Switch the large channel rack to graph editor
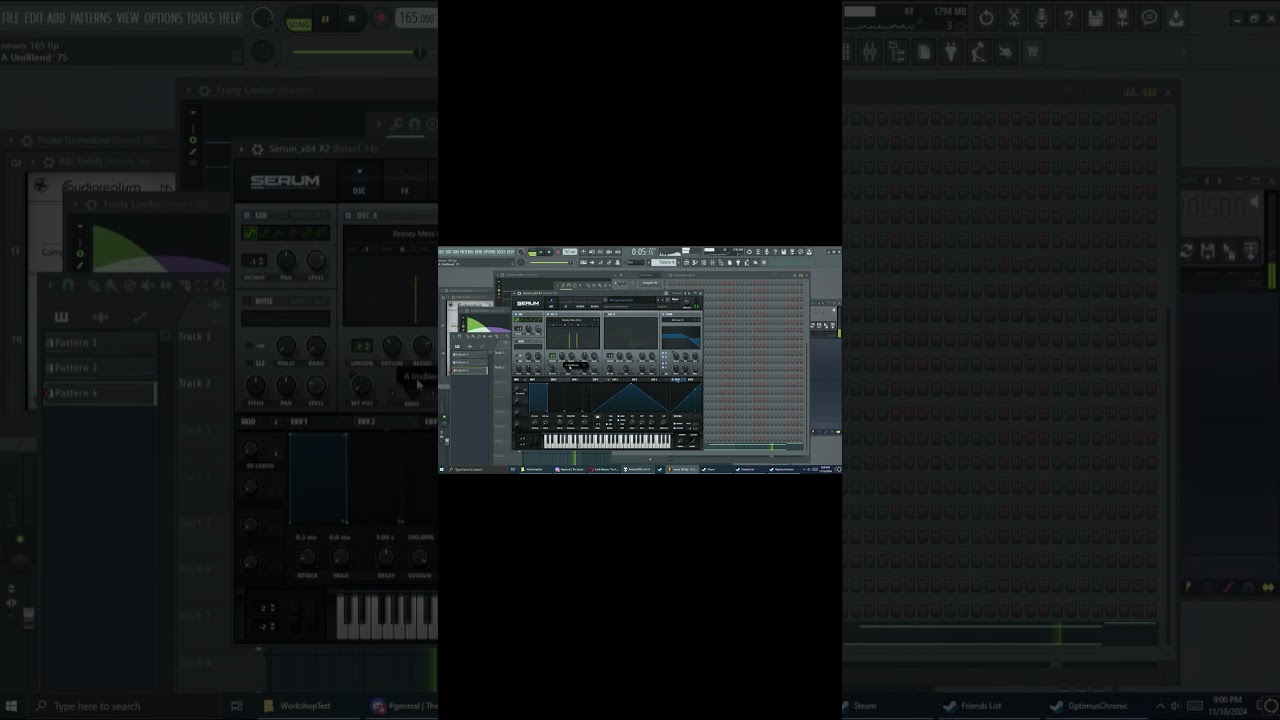1280x720 pixels. [1132, 92]
